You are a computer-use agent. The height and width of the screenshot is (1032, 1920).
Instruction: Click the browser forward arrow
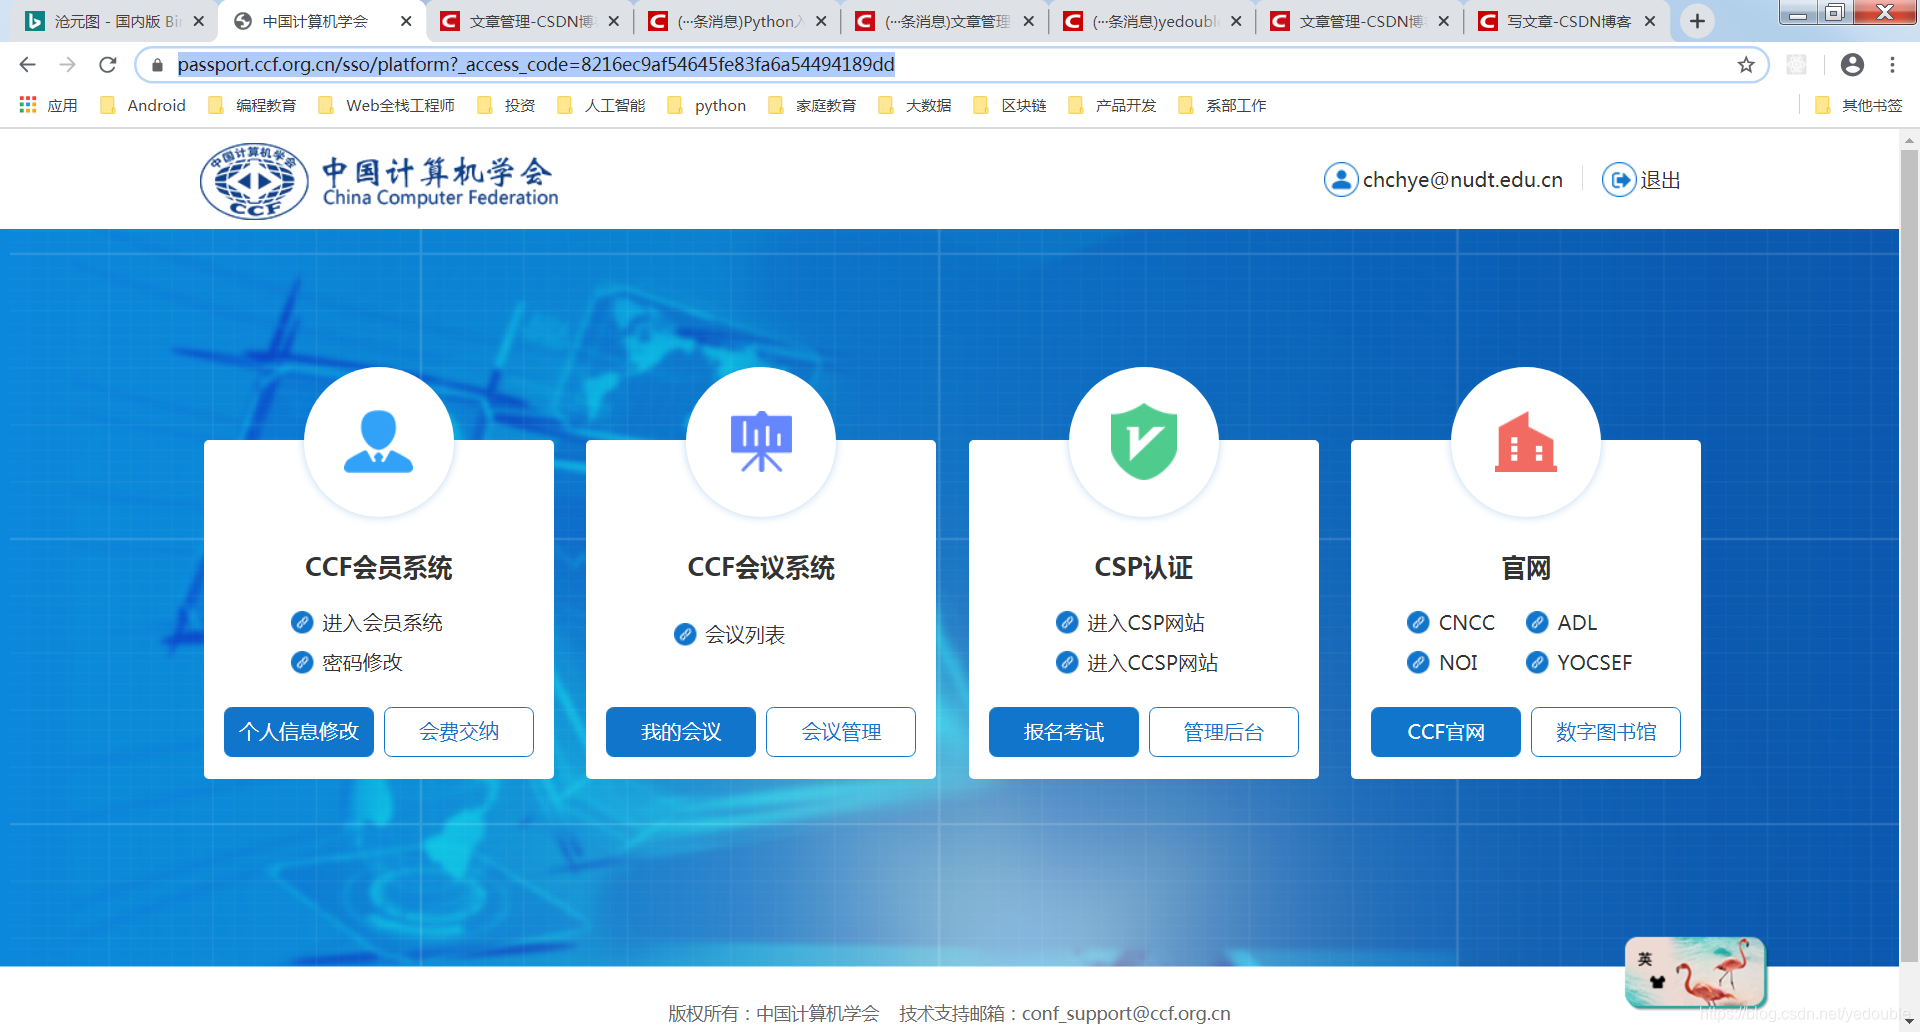[67, 65]
